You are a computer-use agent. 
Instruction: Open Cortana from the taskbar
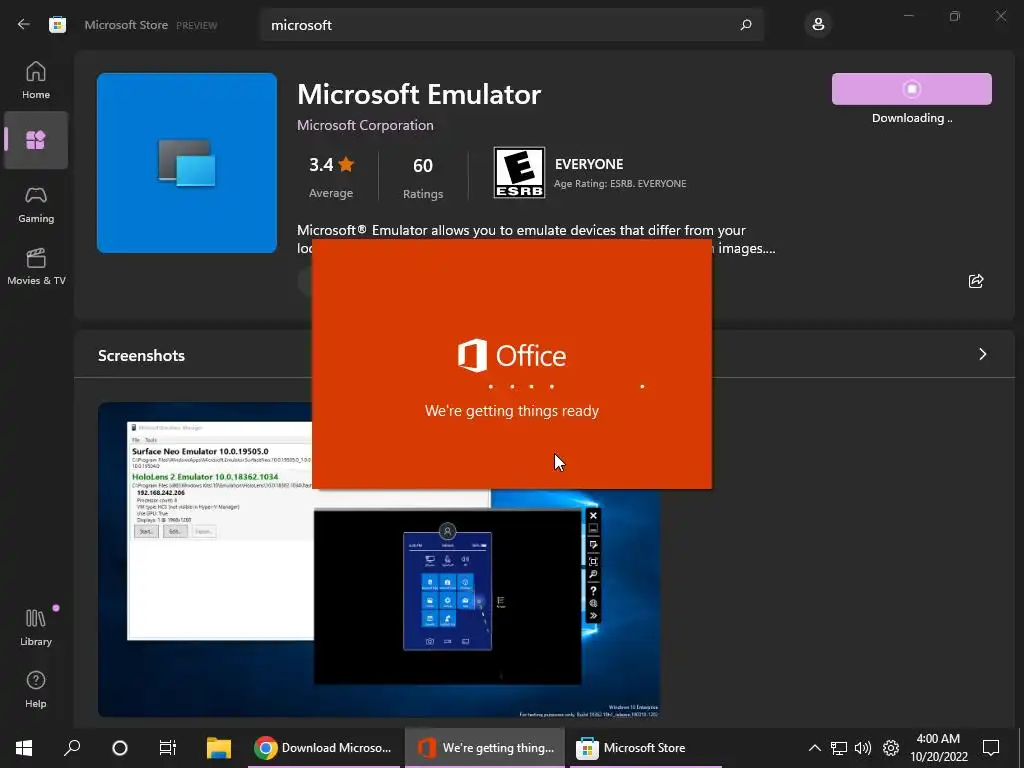[120, 748]
